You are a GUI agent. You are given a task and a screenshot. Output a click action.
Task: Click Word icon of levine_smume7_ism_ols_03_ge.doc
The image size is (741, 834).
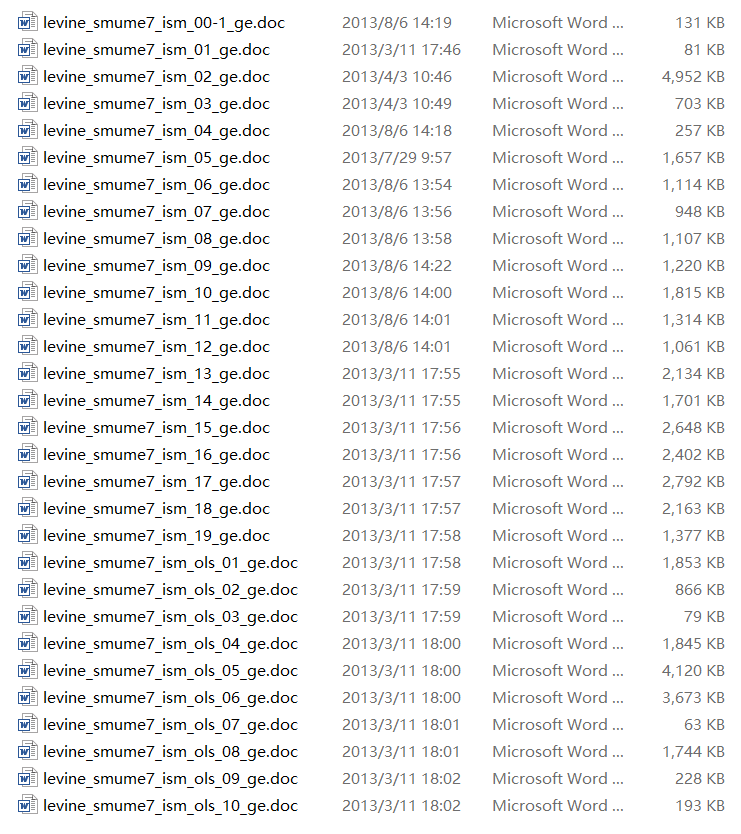28,616
